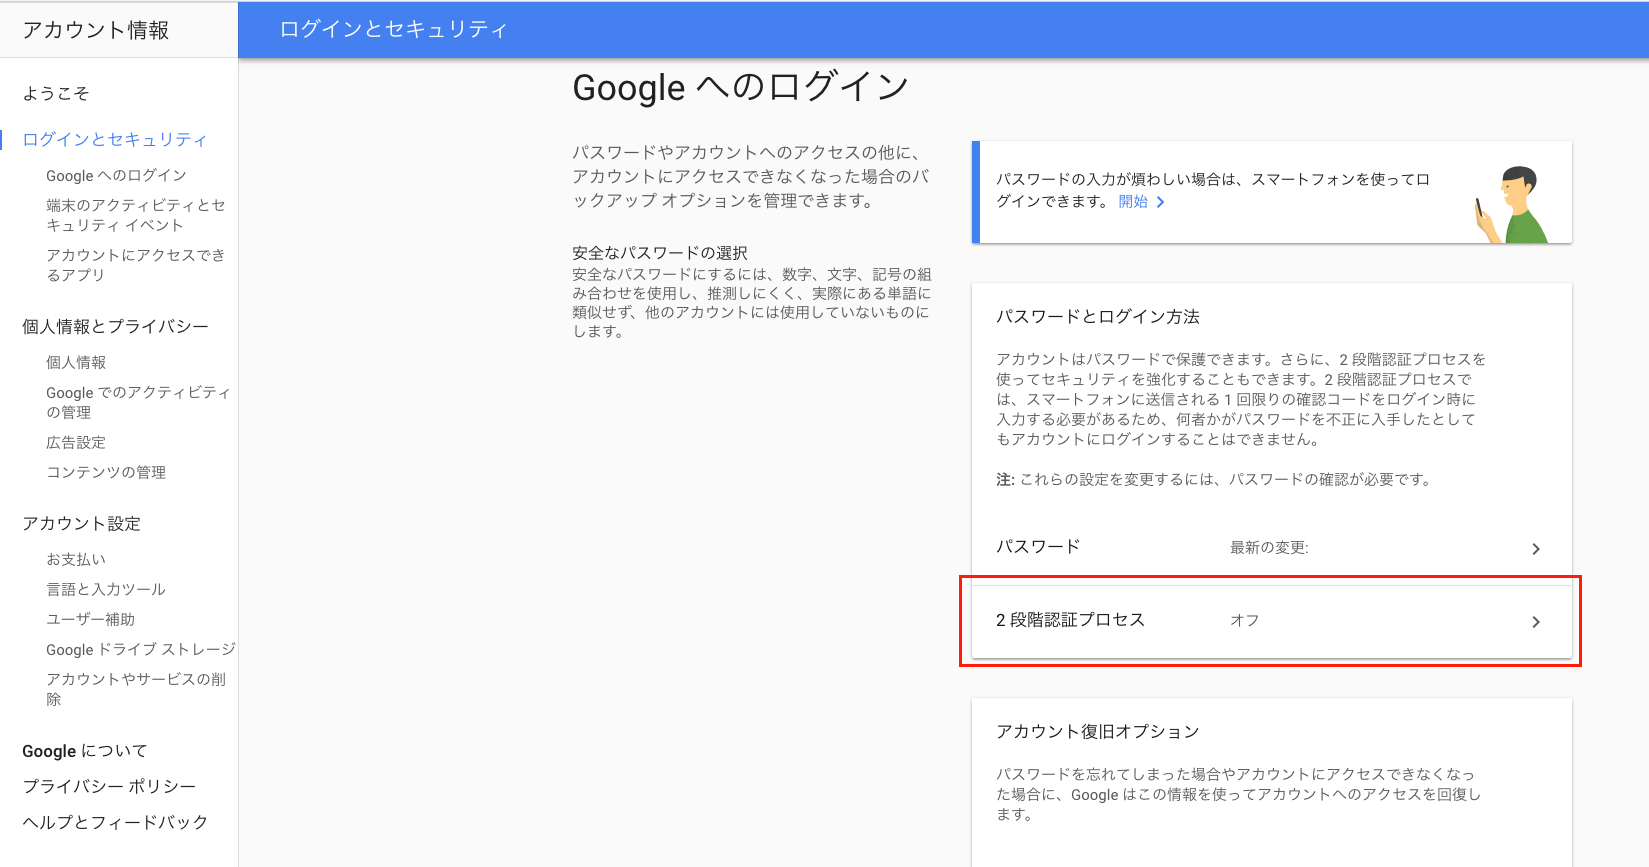Open 個人情報 sidebar item
The width and height of the screenshot is (1649, 867).
tap(76, 362)
